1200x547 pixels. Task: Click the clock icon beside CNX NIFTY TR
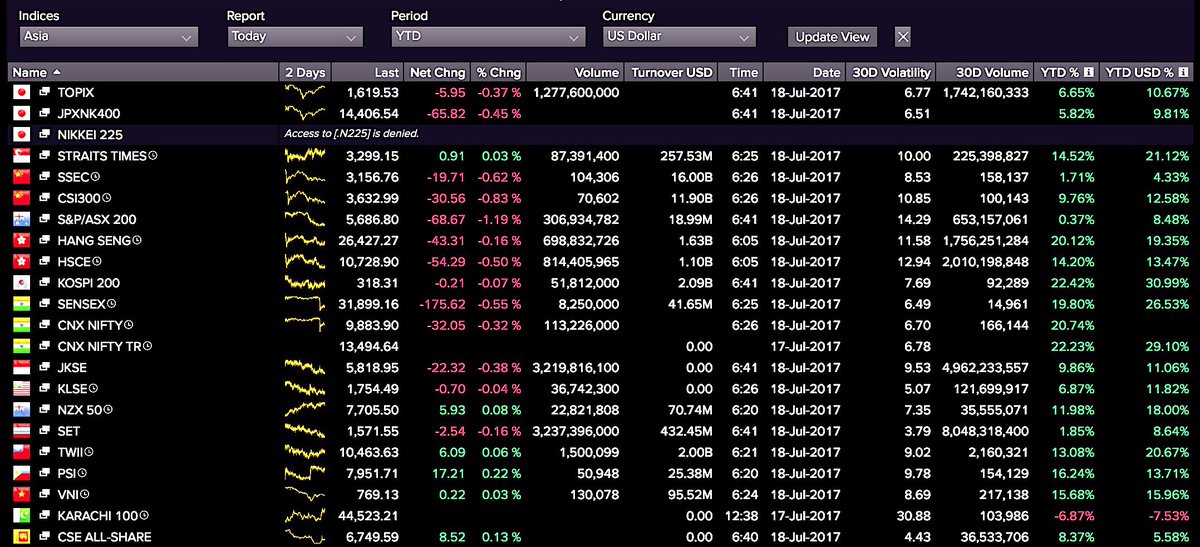[x=148, y=346]
